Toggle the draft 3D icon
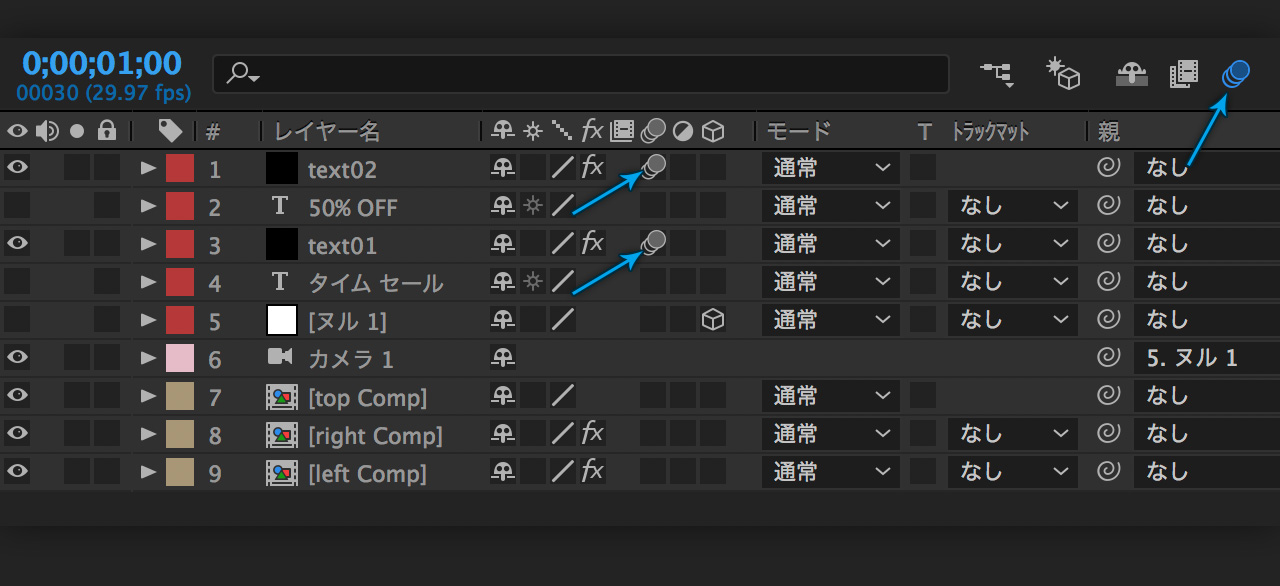This screenshot has height=586, width=1280. pos(1063,73)
